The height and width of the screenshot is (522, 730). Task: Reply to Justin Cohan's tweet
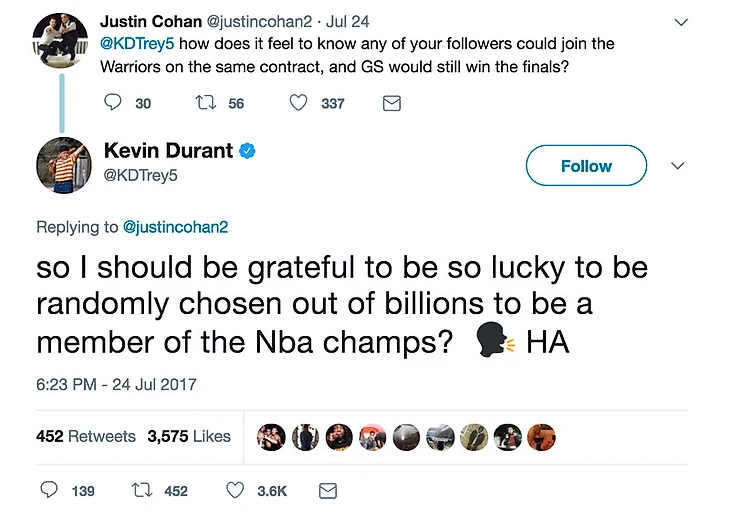click(112, 102)
